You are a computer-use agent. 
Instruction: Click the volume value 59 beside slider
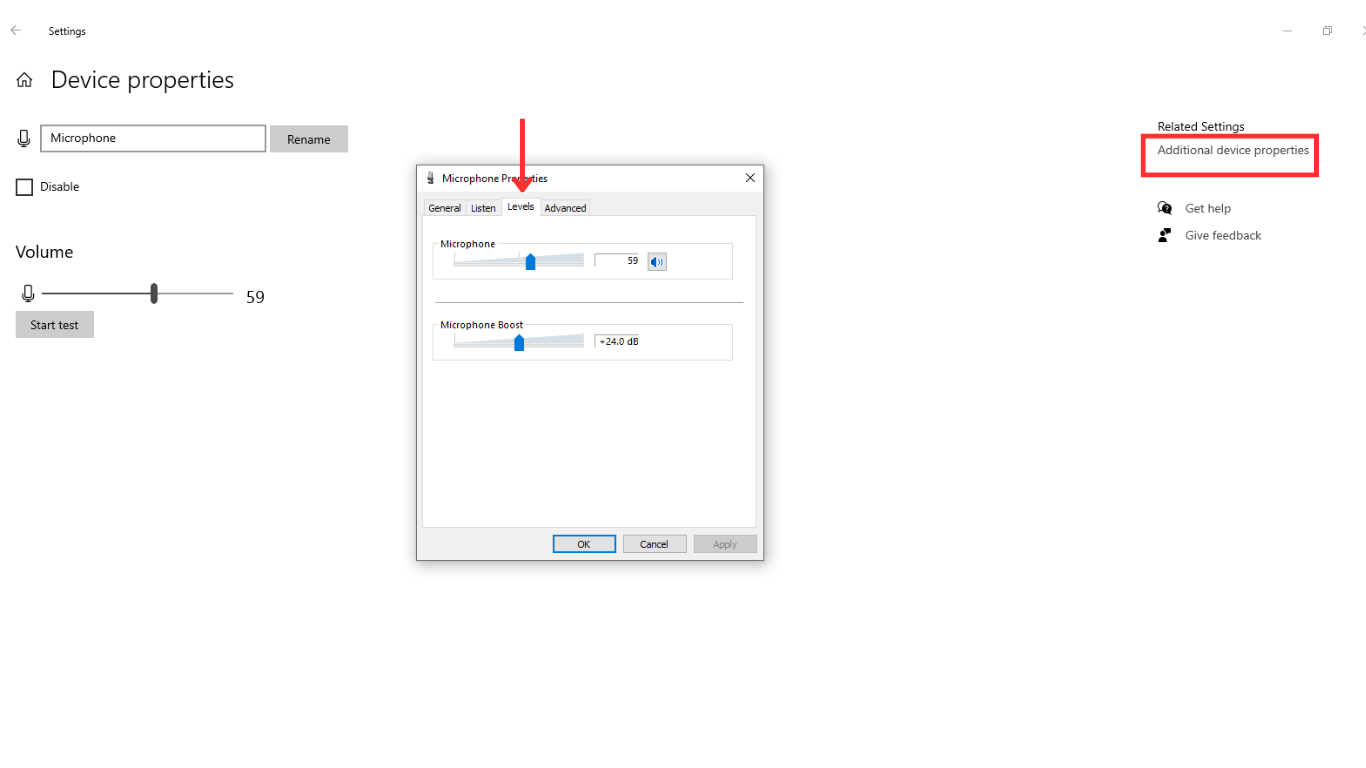click(x=255, y=297)
